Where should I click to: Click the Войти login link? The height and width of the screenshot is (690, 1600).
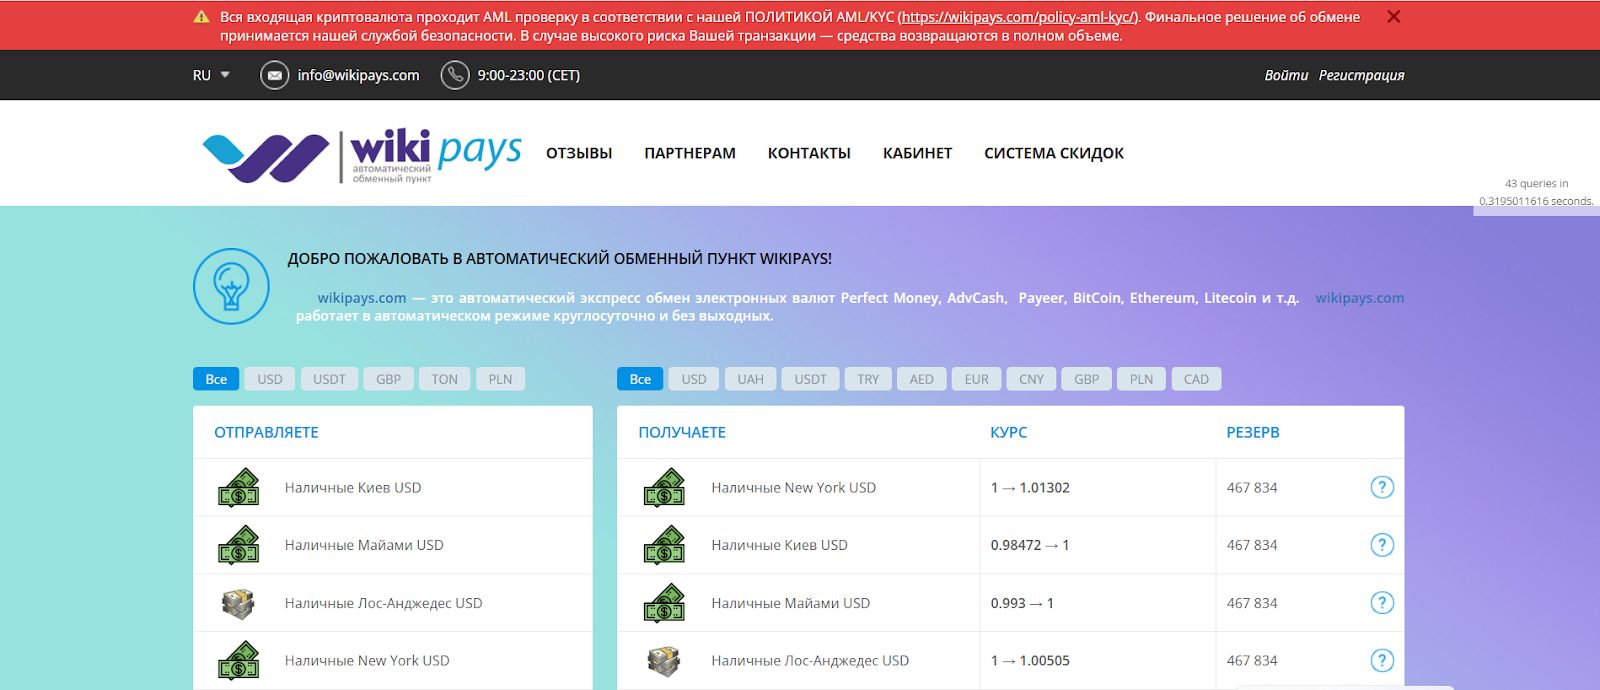(x=1286, y=75)
